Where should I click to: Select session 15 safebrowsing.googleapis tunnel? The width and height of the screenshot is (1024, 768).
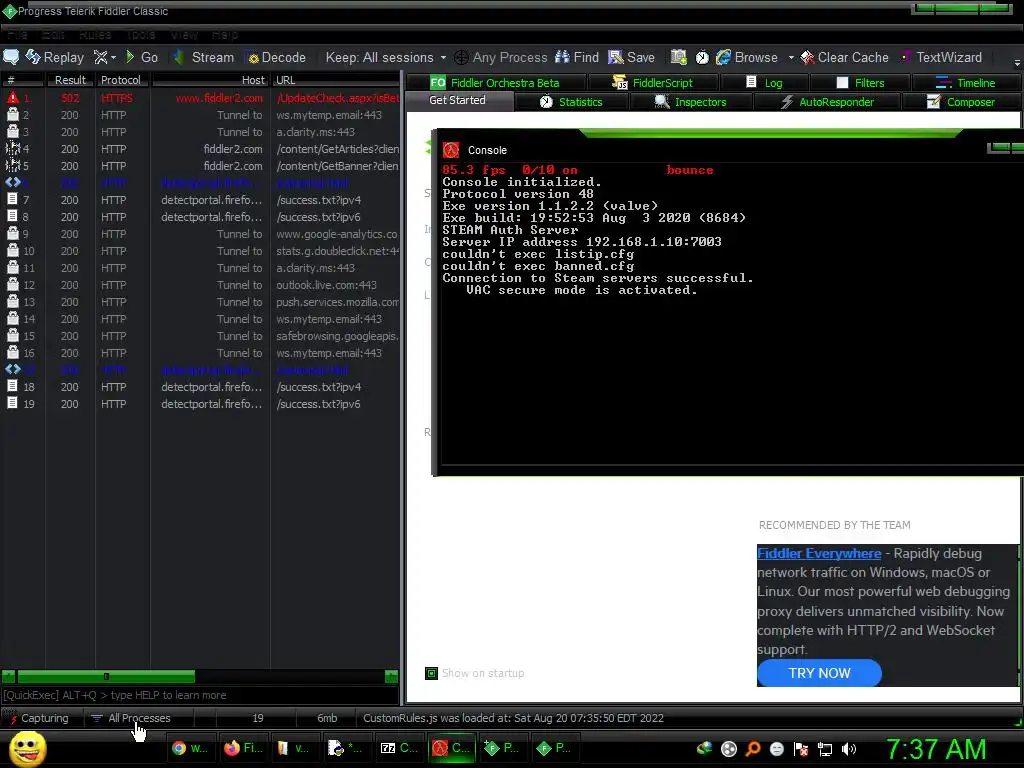[x=200, y=336]
